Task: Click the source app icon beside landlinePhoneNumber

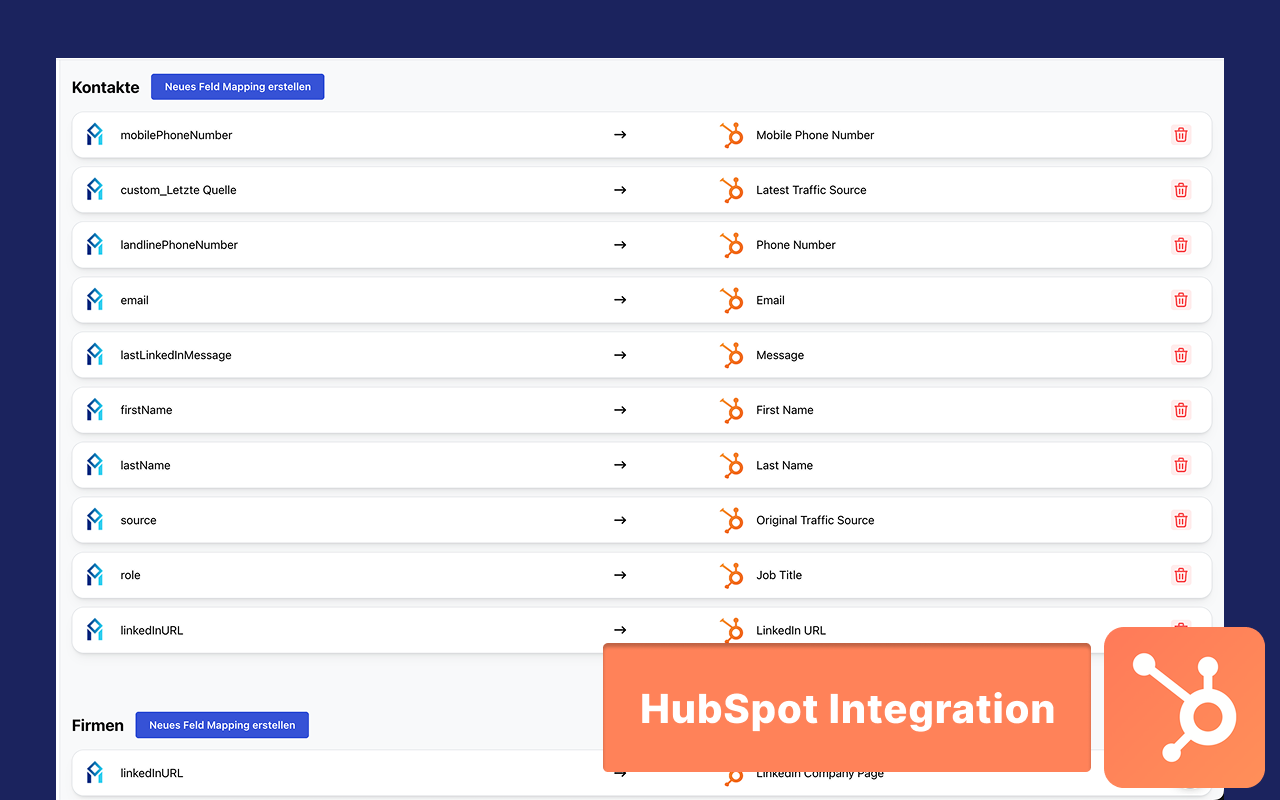Action: pyautogui.click(x=95, y=245)
